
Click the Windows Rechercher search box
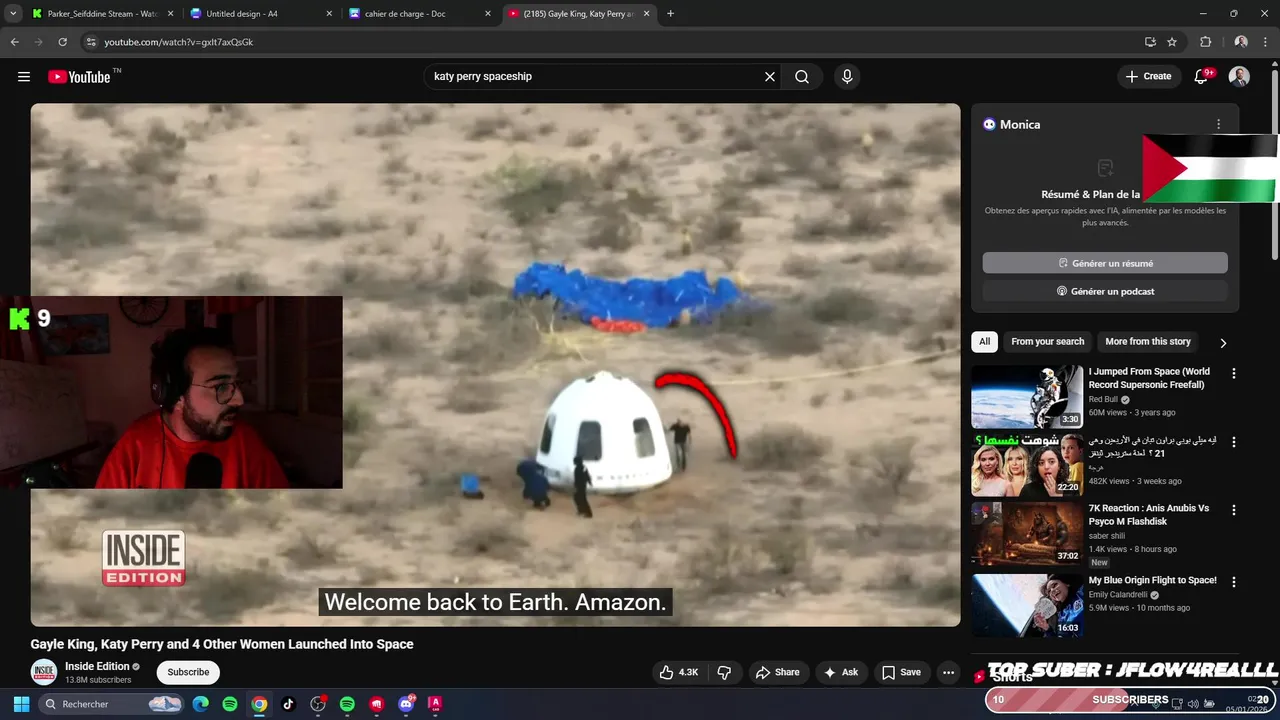(112, 704)
